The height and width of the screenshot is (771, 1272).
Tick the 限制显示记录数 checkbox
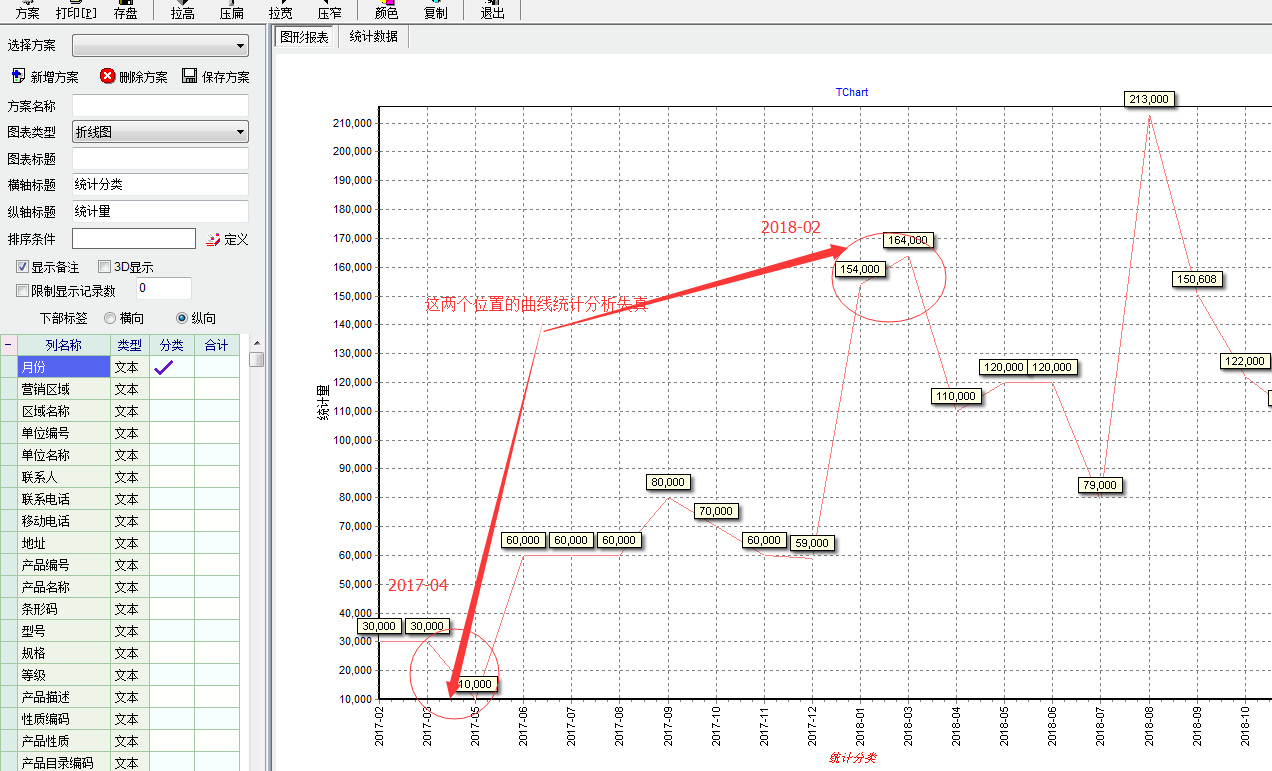pos(22,291)
